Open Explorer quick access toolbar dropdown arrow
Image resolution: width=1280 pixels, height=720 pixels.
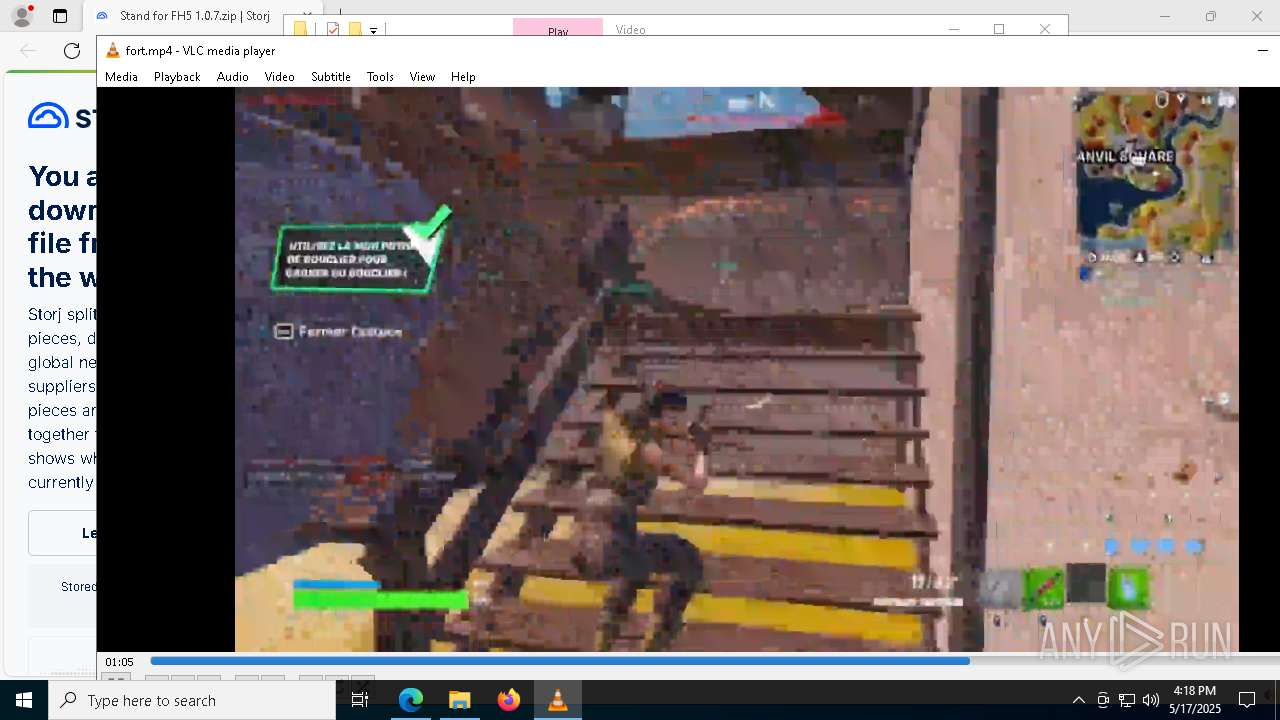point(373,31)
